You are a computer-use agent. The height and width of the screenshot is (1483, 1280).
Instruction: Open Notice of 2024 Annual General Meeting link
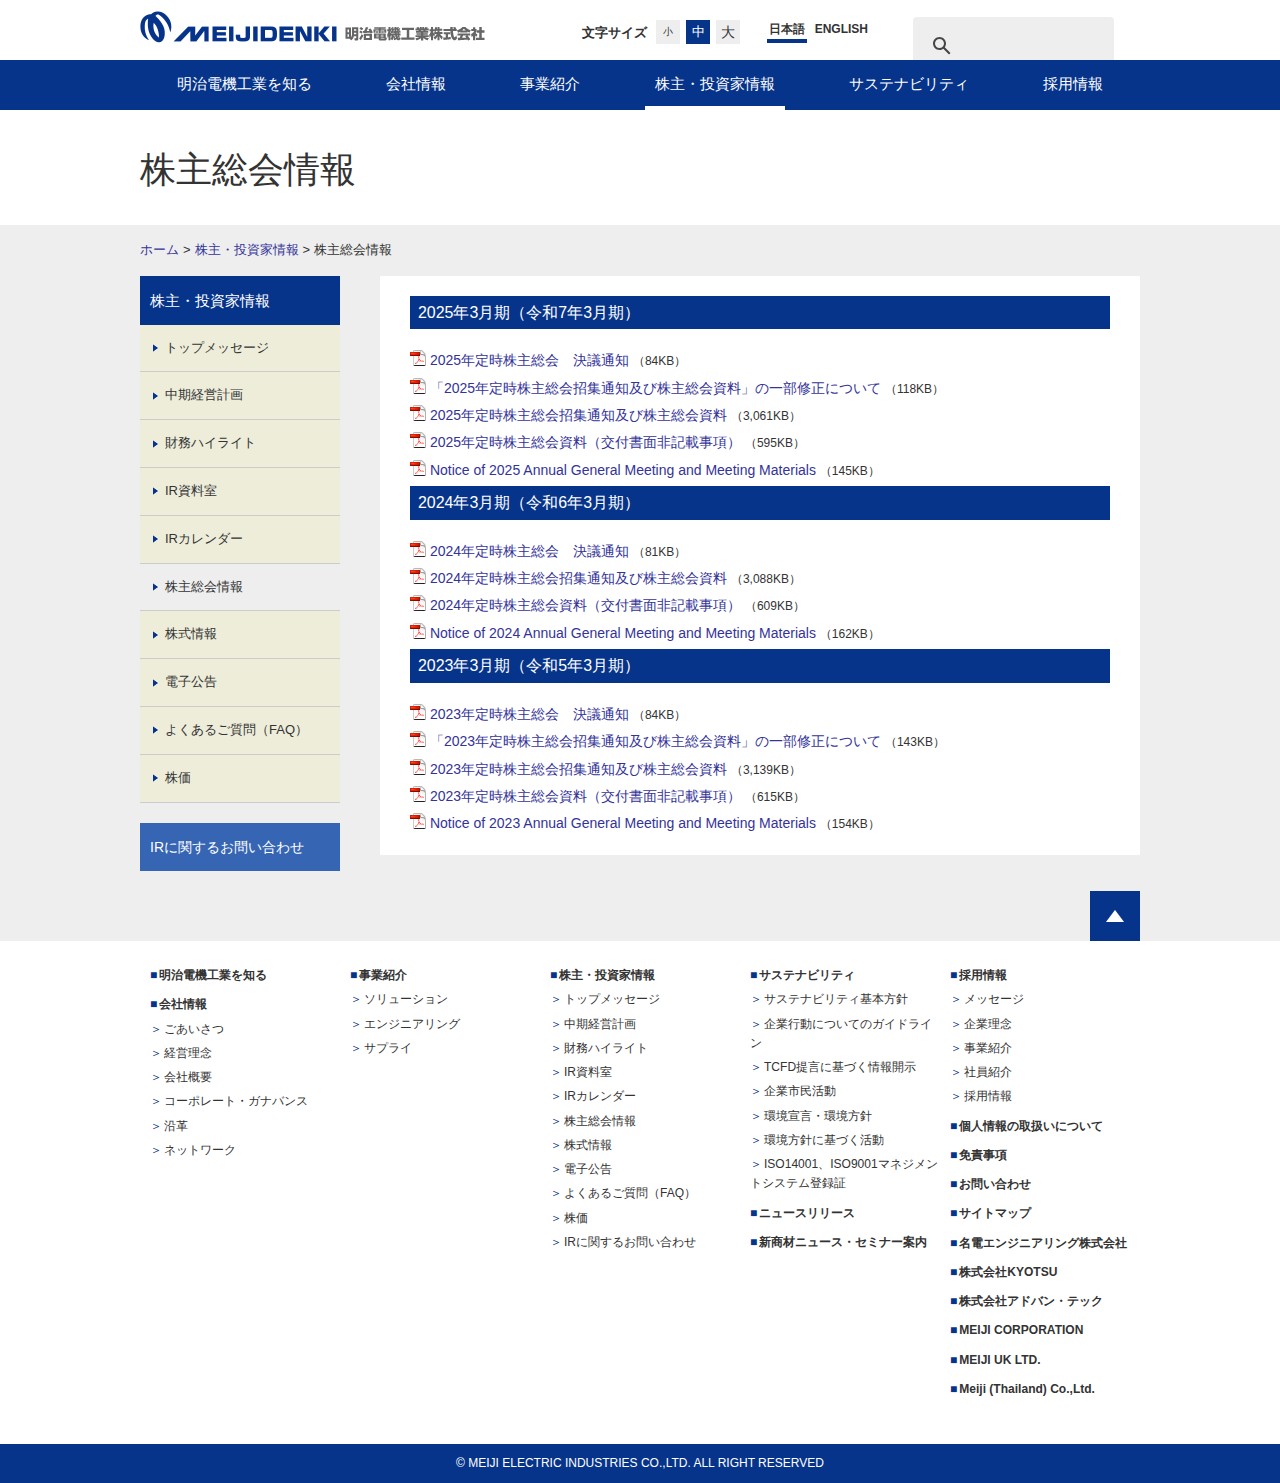623,633
